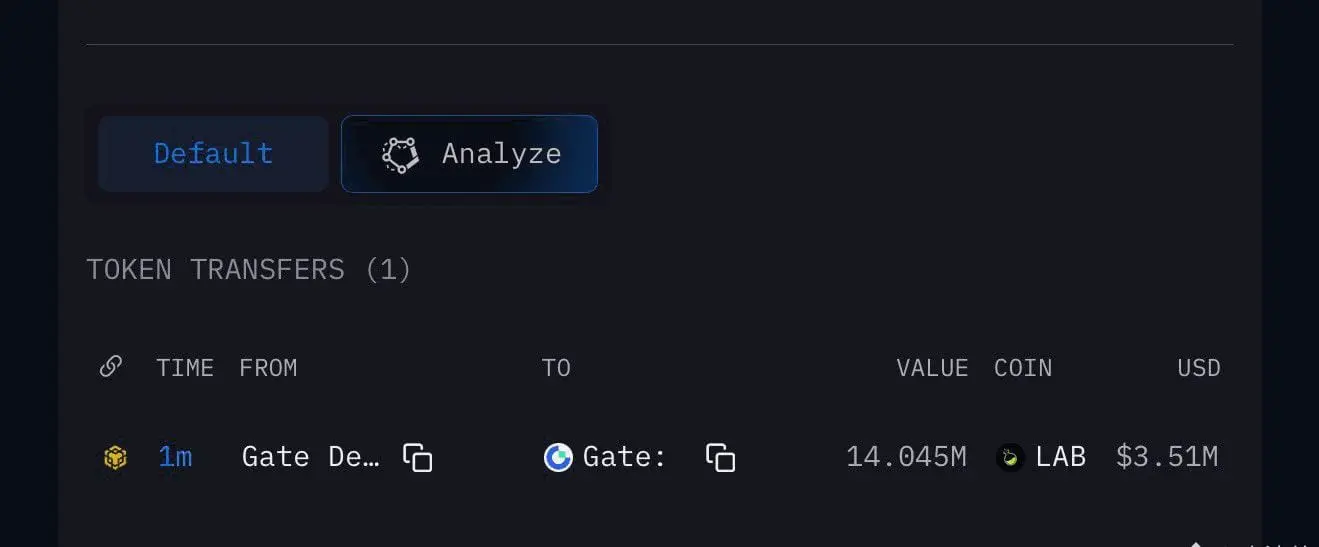
Task: Copy the Gate De… sender address
Action: (x=417, y=457)
